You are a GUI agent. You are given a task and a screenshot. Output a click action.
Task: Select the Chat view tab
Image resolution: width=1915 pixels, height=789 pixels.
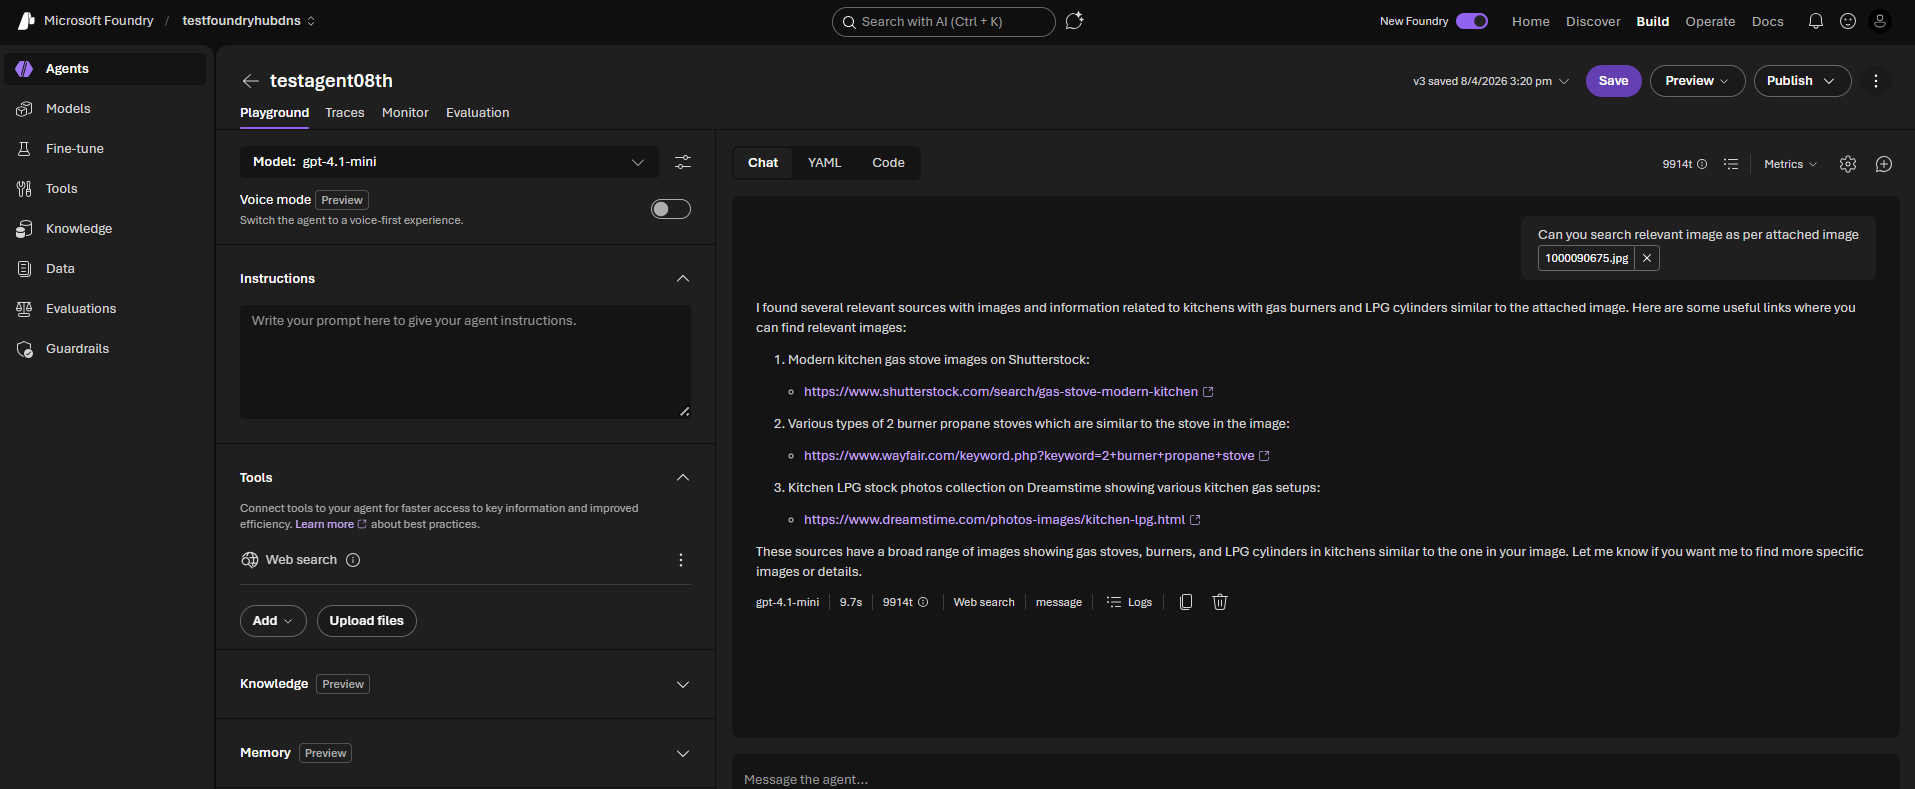(x=763, y=163)
